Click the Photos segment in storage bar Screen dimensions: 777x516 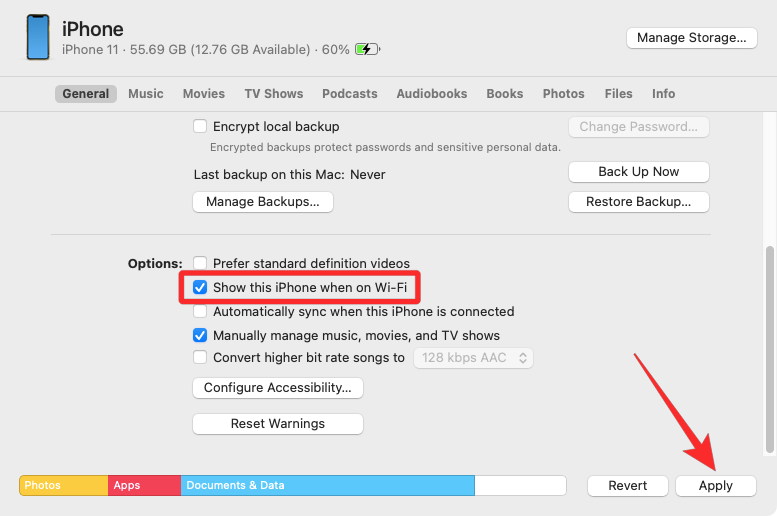63,486
